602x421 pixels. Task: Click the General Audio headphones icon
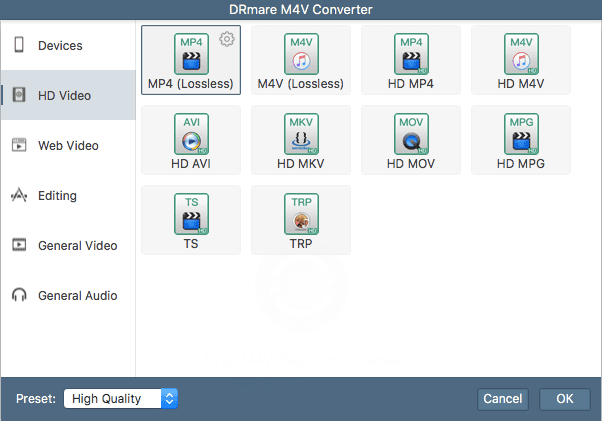coord(19,295)
